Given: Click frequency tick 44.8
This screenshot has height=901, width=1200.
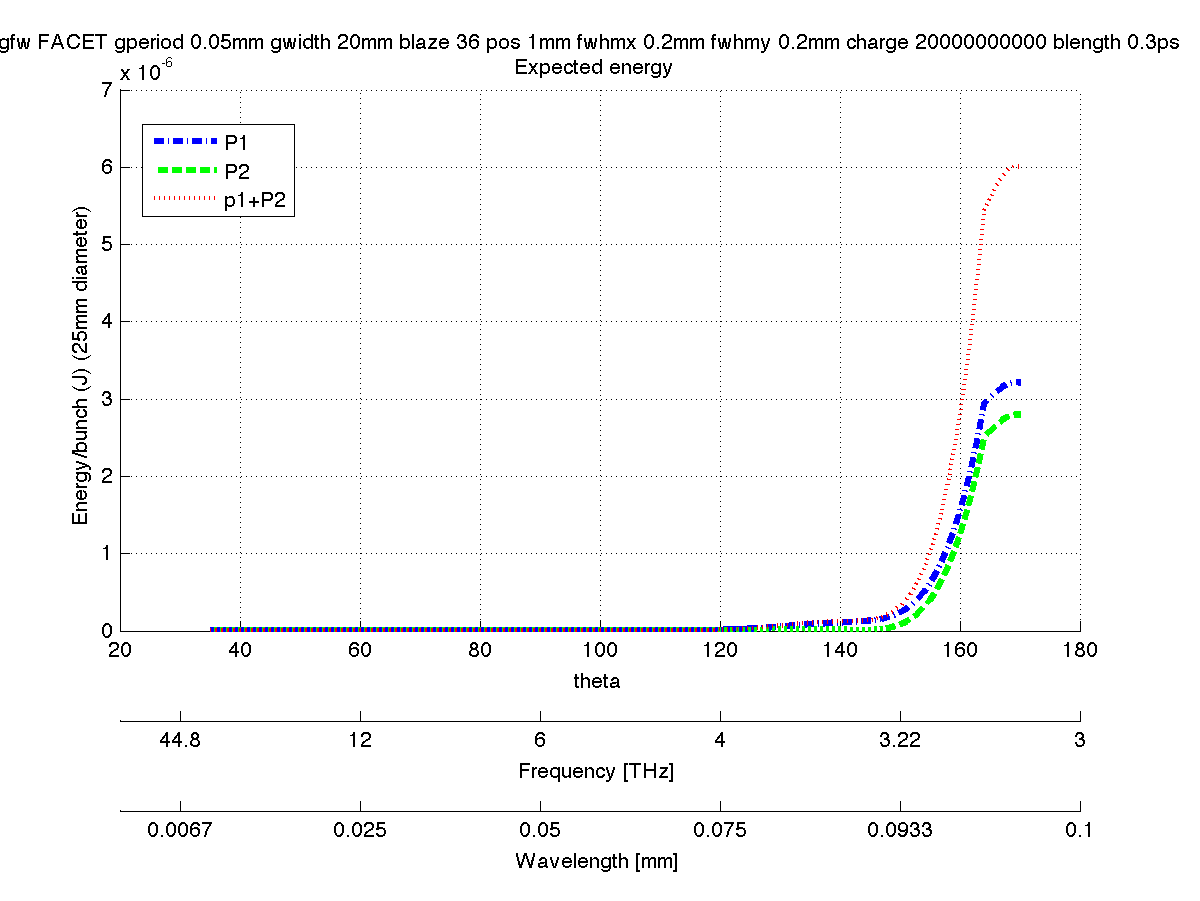Looking at the screenshot, I should 180,740.
